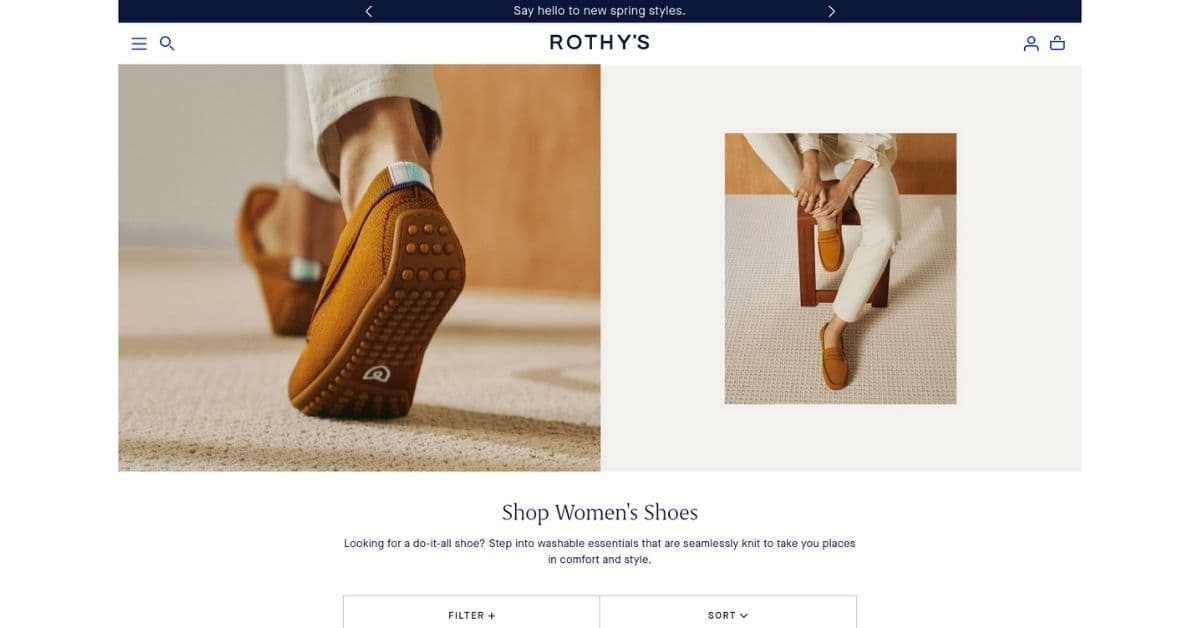The image size is (1200, 628).
Task: Click the seated model loafer photo
Action: 839,268
